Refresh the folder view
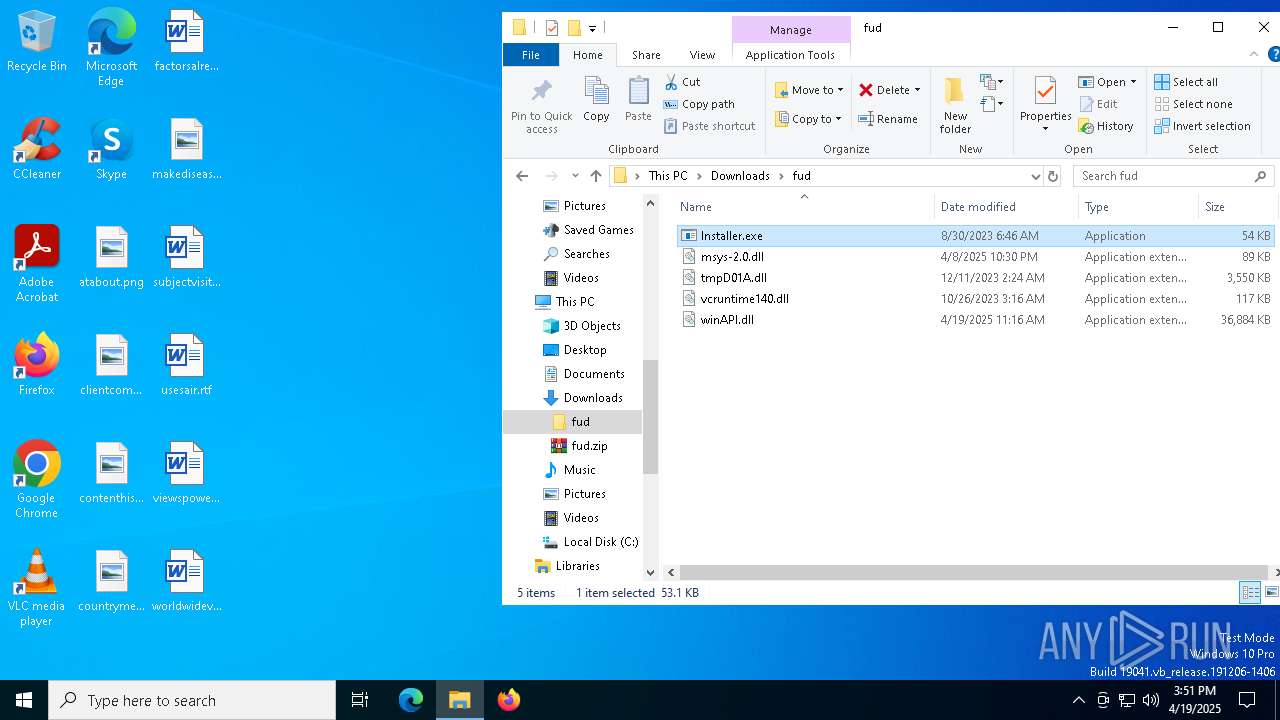The image size is (1280, 720). [1052, 176]
